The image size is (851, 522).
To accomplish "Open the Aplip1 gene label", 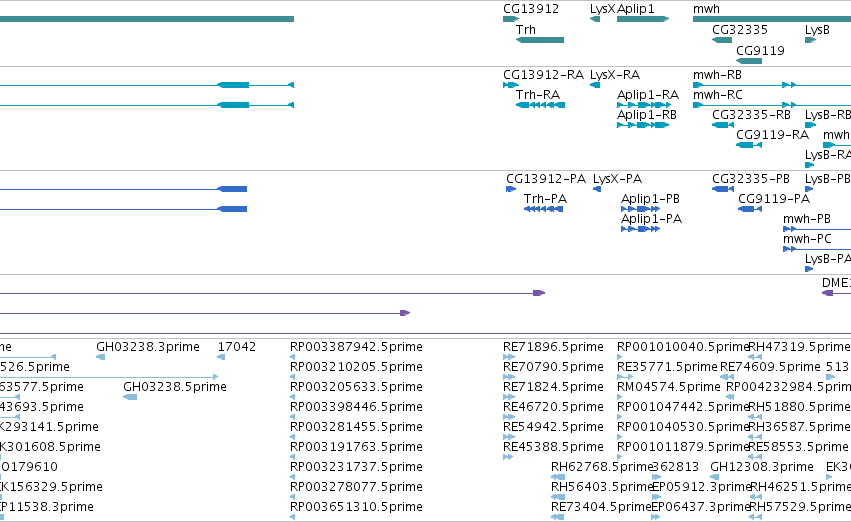I will coord(636,9).
